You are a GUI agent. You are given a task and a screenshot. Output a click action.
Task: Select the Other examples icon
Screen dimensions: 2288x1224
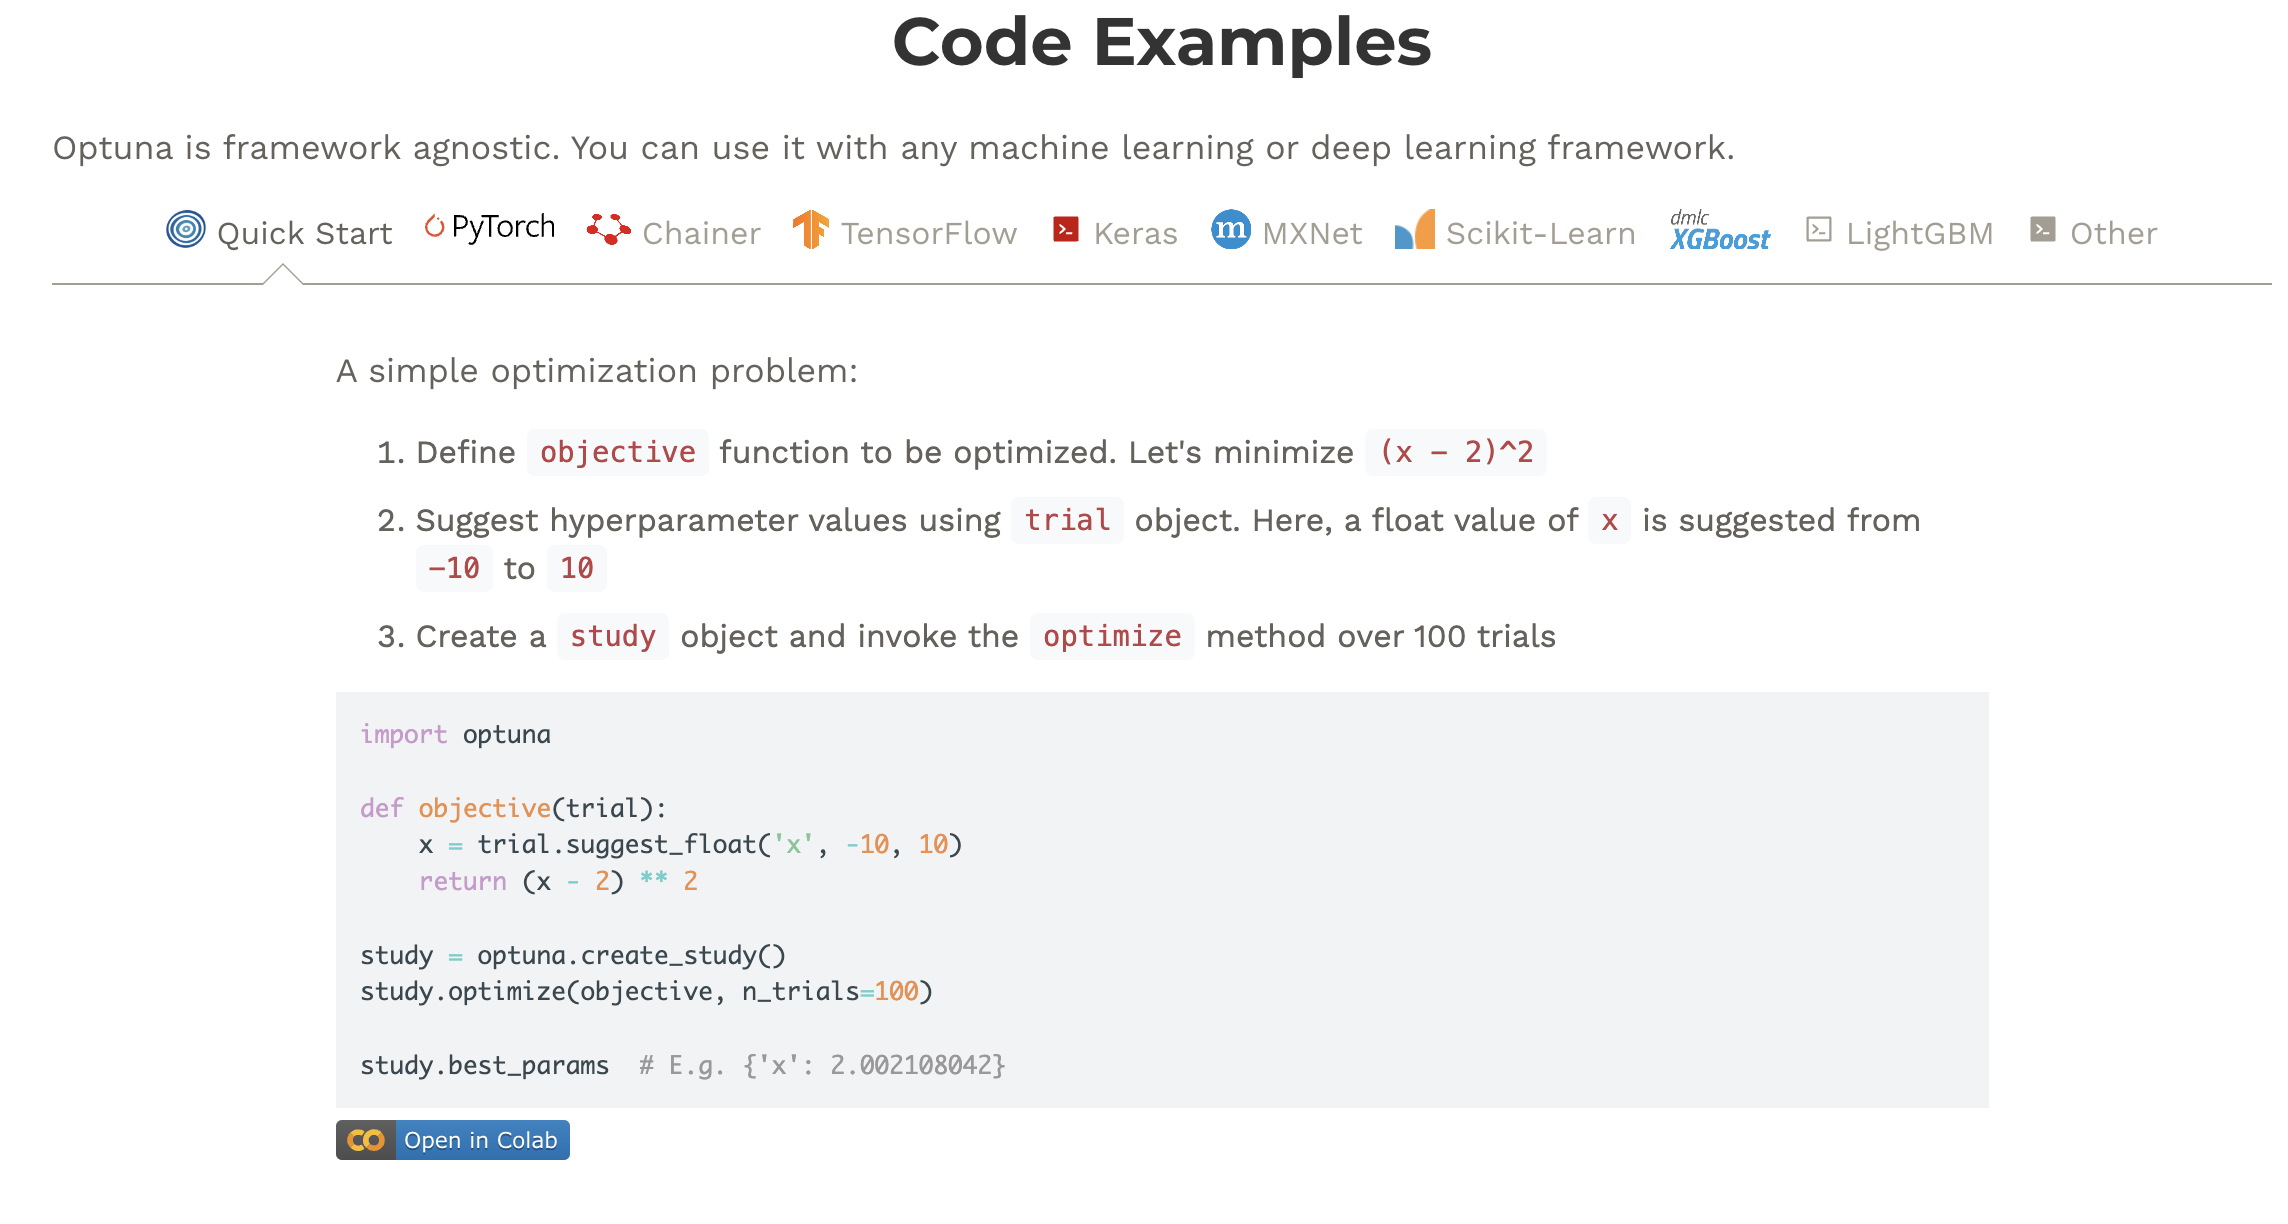tap(2041, 229)
